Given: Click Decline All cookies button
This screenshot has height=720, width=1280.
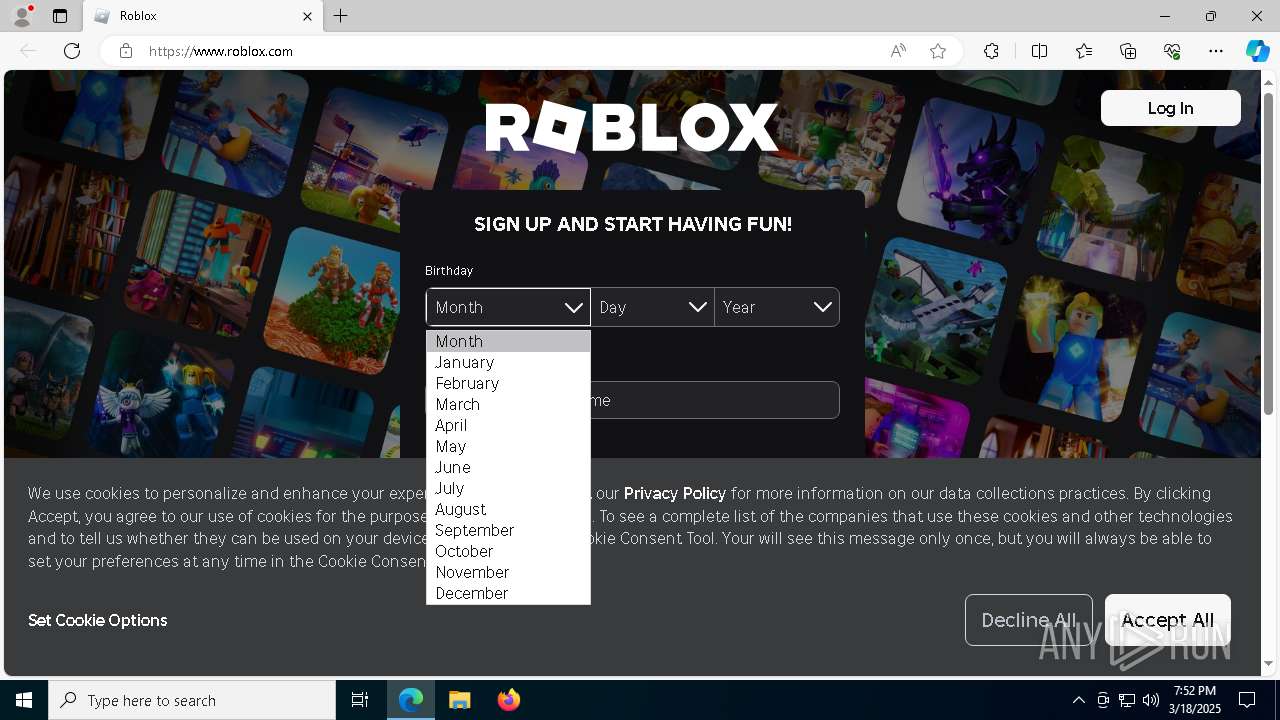Looking at the screenshot, I should [x=1028, y=620].
